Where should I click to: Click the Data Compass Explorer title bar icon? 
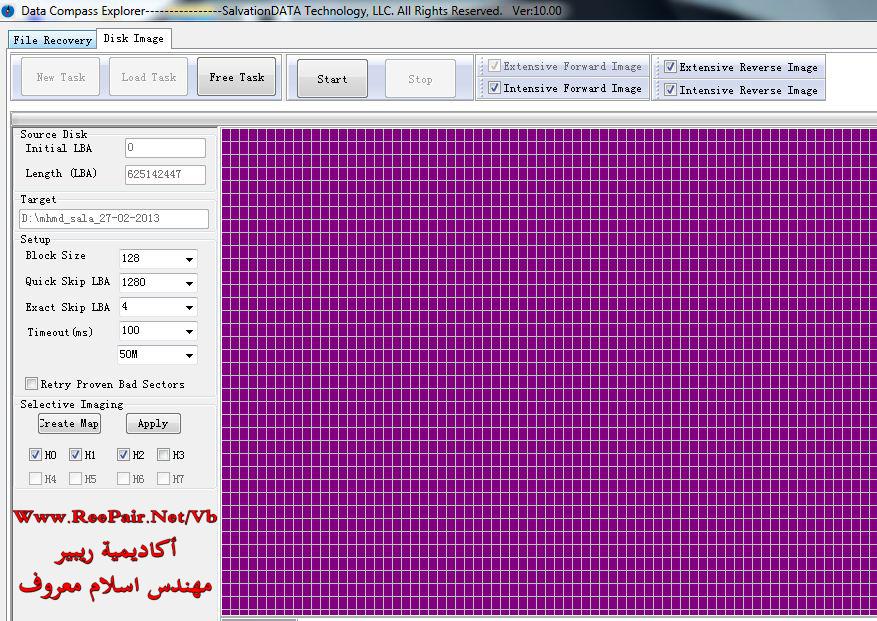(x=8, y=11)
